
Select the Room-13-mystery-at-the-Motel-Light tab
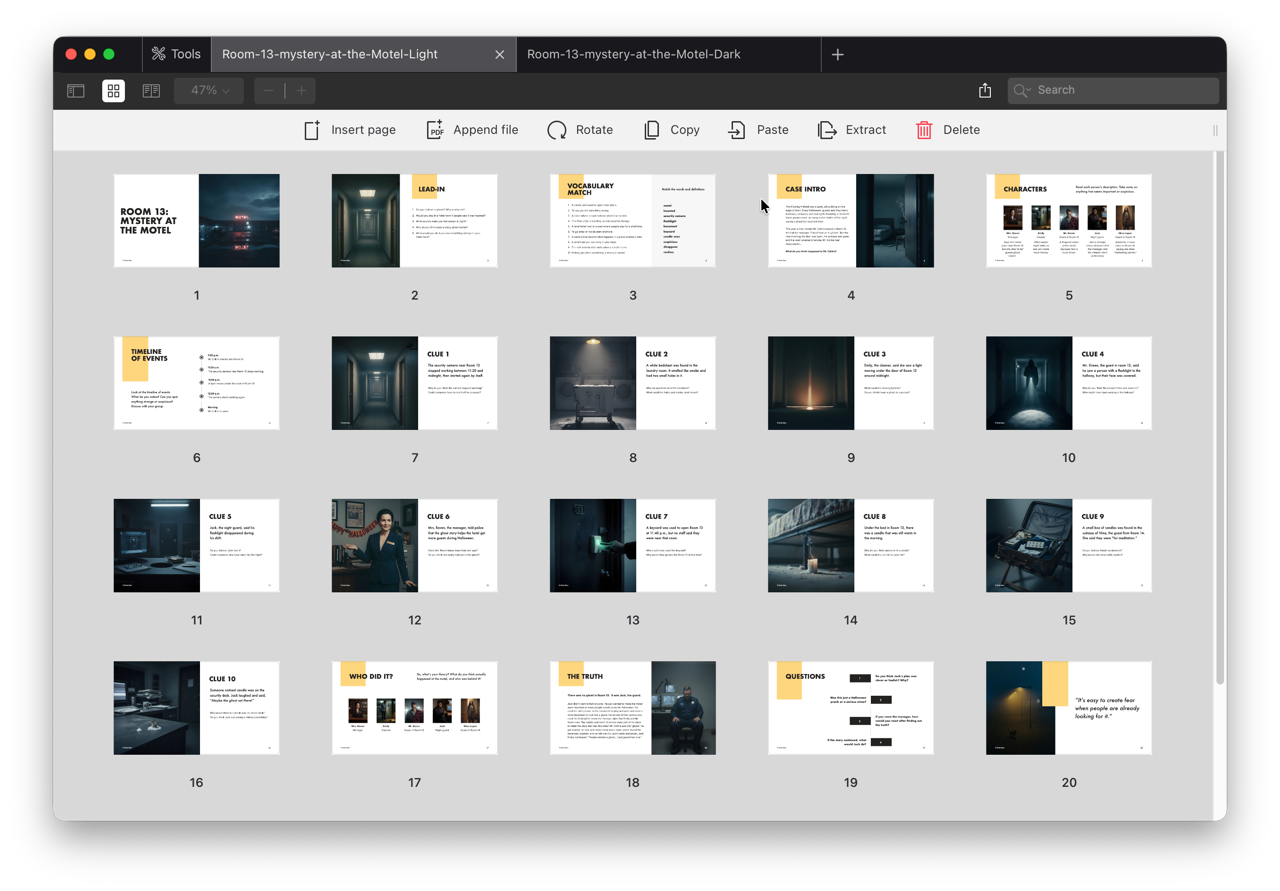click(330, 54)
